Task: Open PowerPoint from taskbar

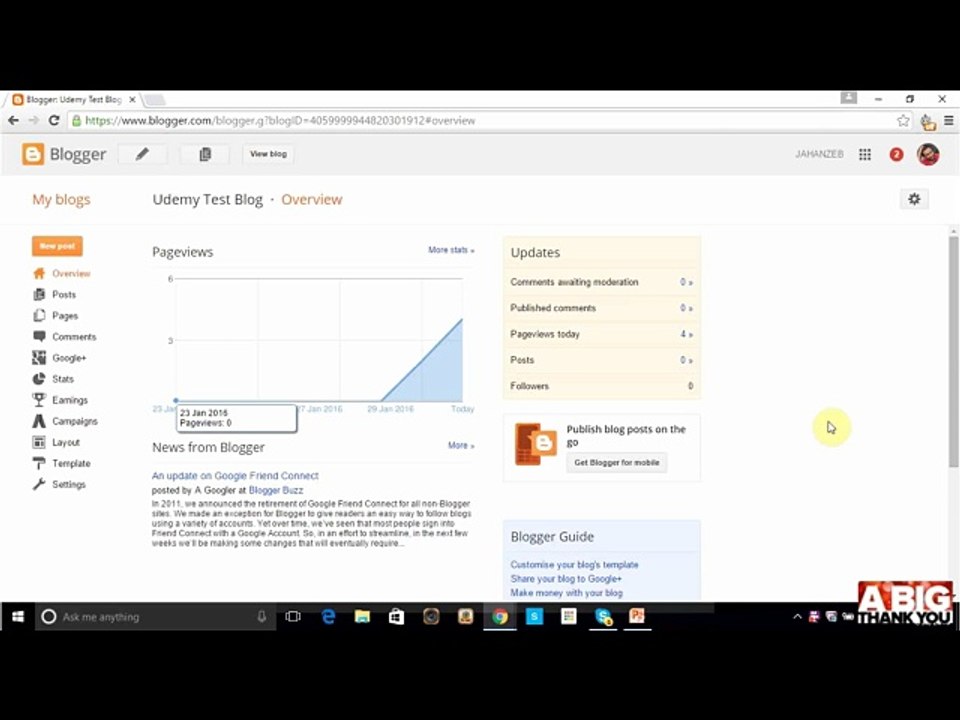Action: coord(637,617)
